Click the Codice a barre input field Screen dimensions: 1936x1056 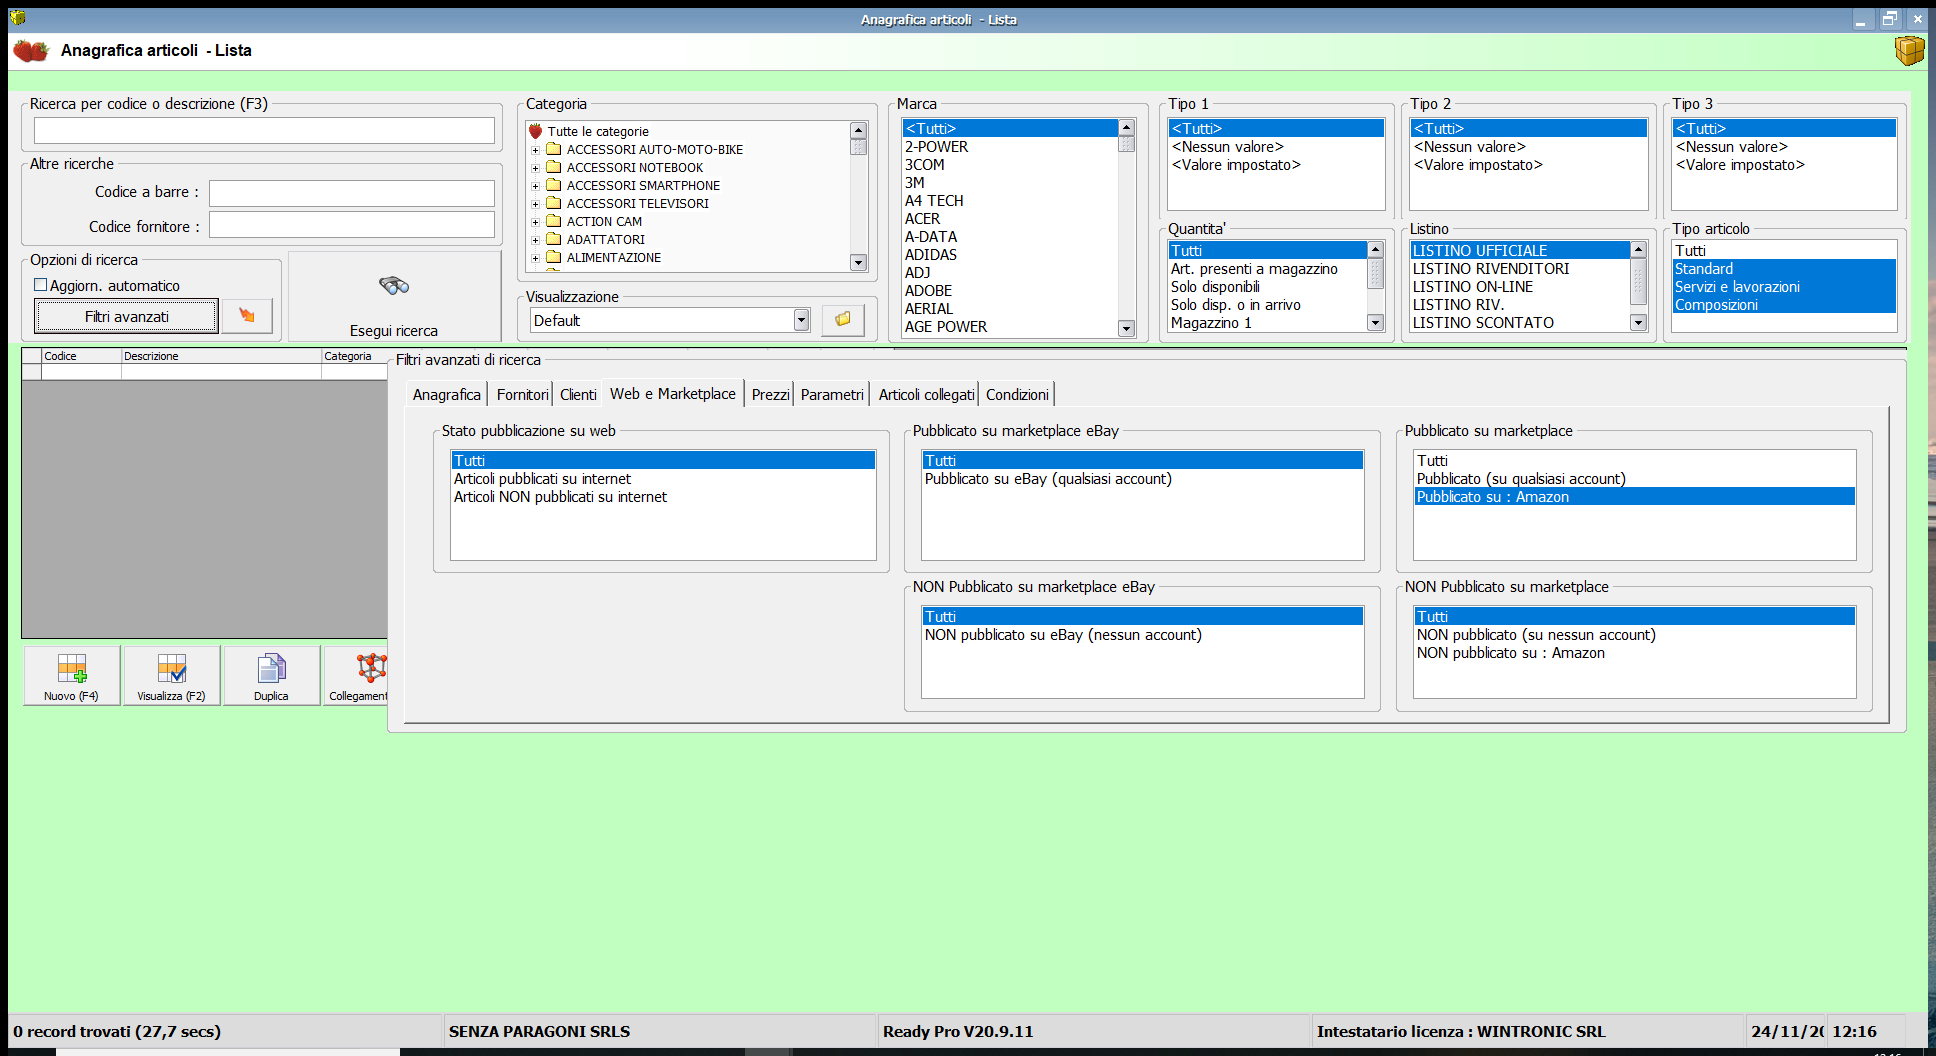pyautogui.click(x=352, y=193)
